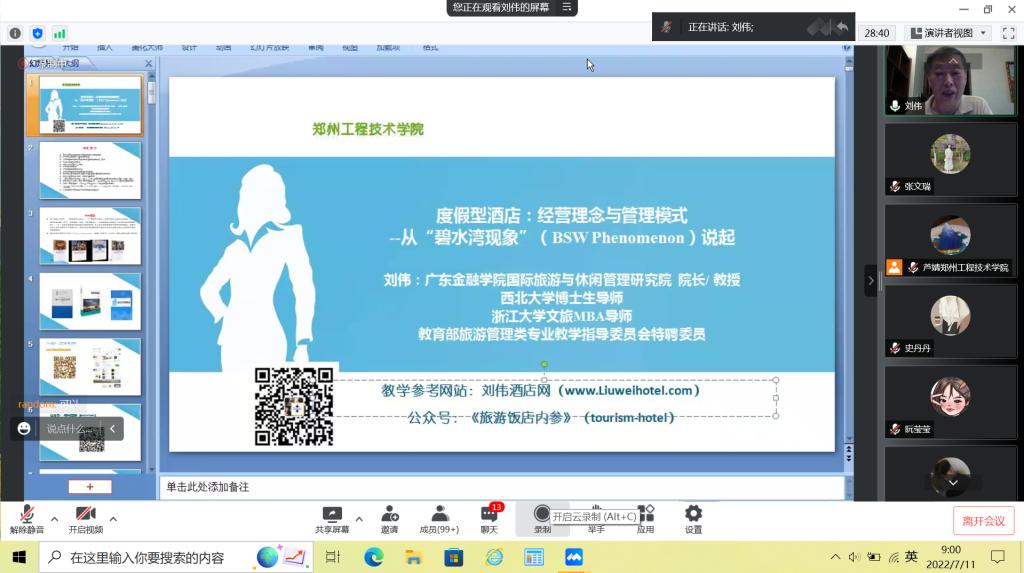This screenshot has height=573, width=1024.
Task: Open the members list icon
Action: pos(439,514)
